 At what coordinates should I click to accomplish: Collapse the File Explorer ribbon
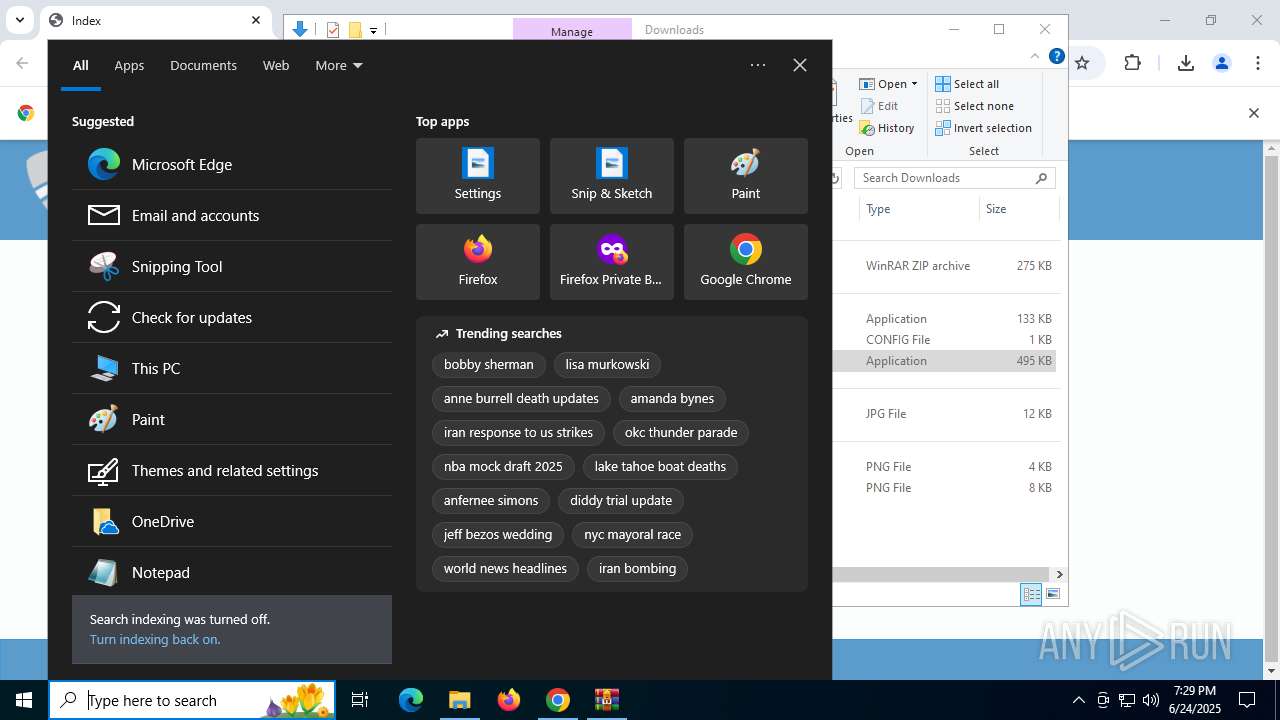[1036, 57]
